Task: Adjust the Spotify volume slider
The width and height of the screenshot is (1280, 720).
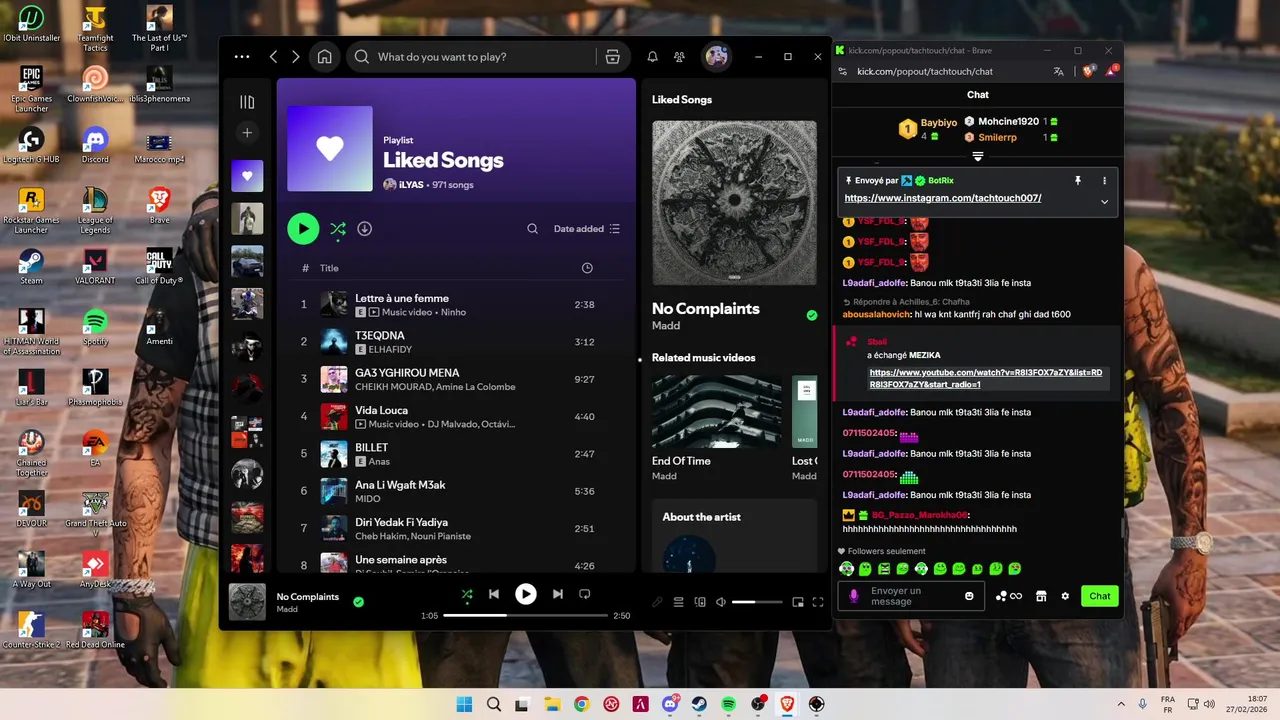Action: (x=757, y=602)
